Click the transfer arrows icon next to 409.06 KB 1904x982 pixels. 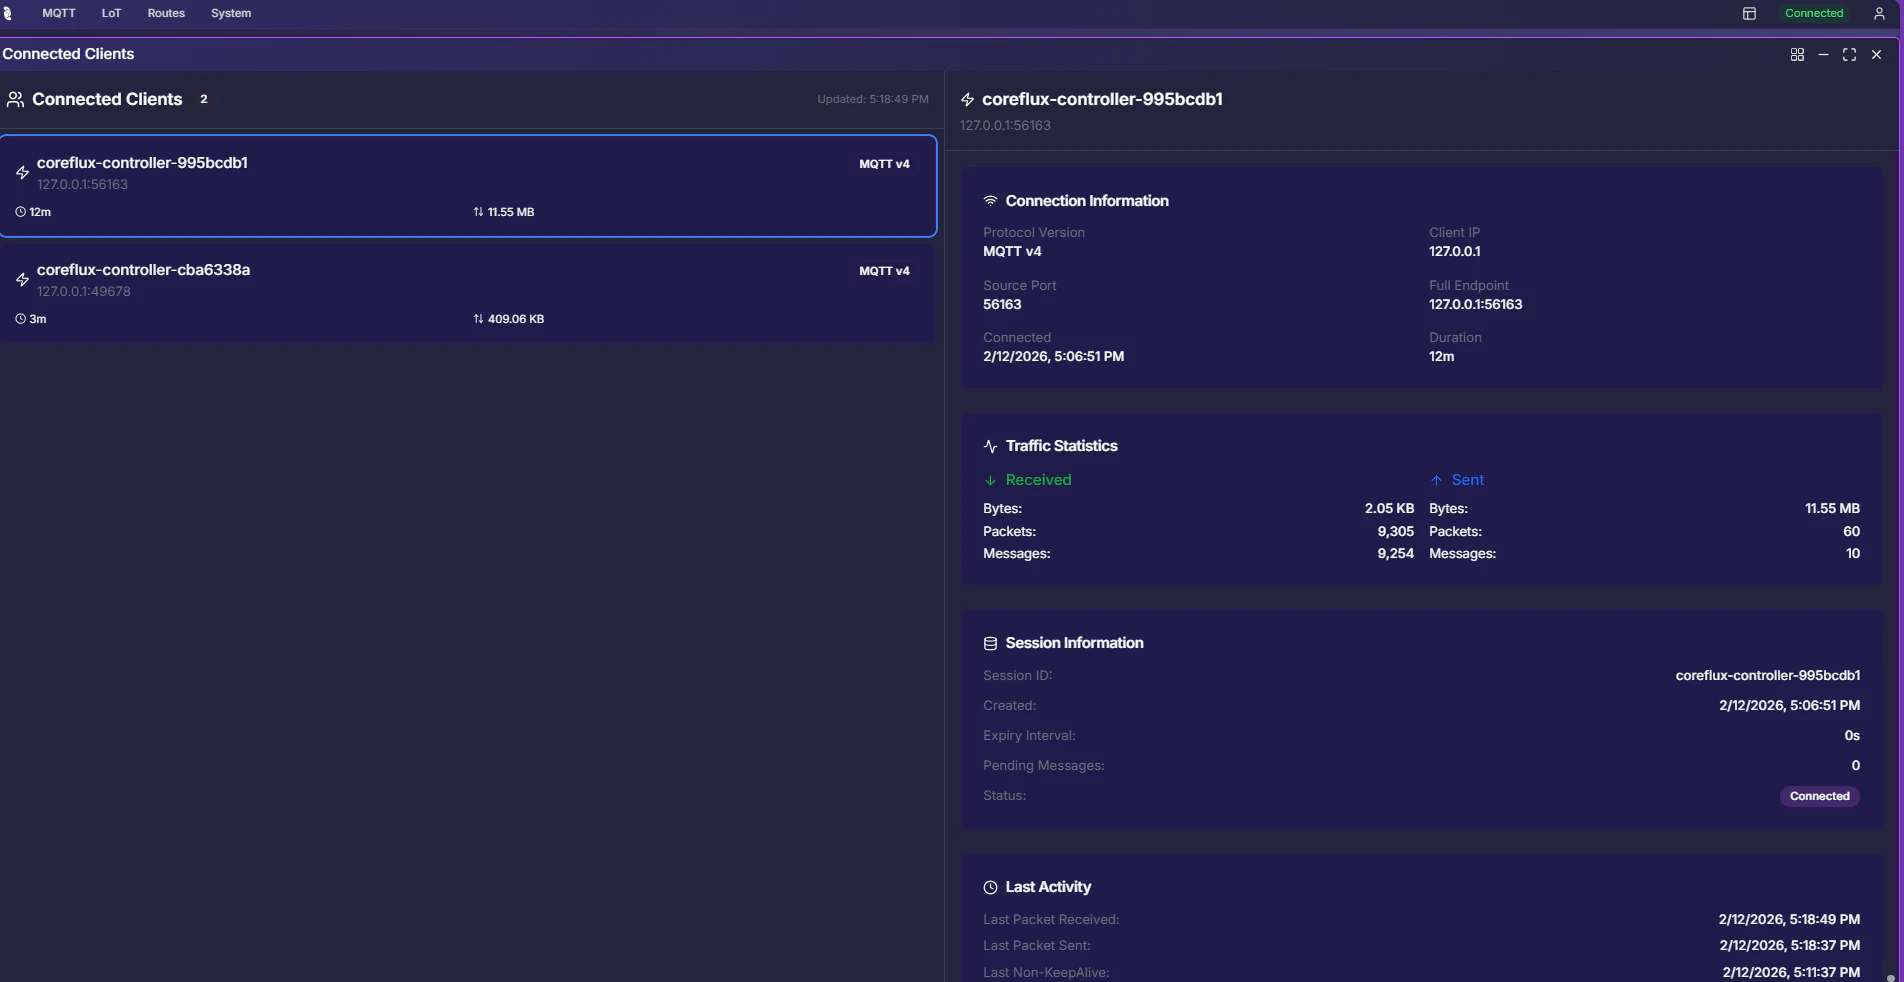click(476, 319)
